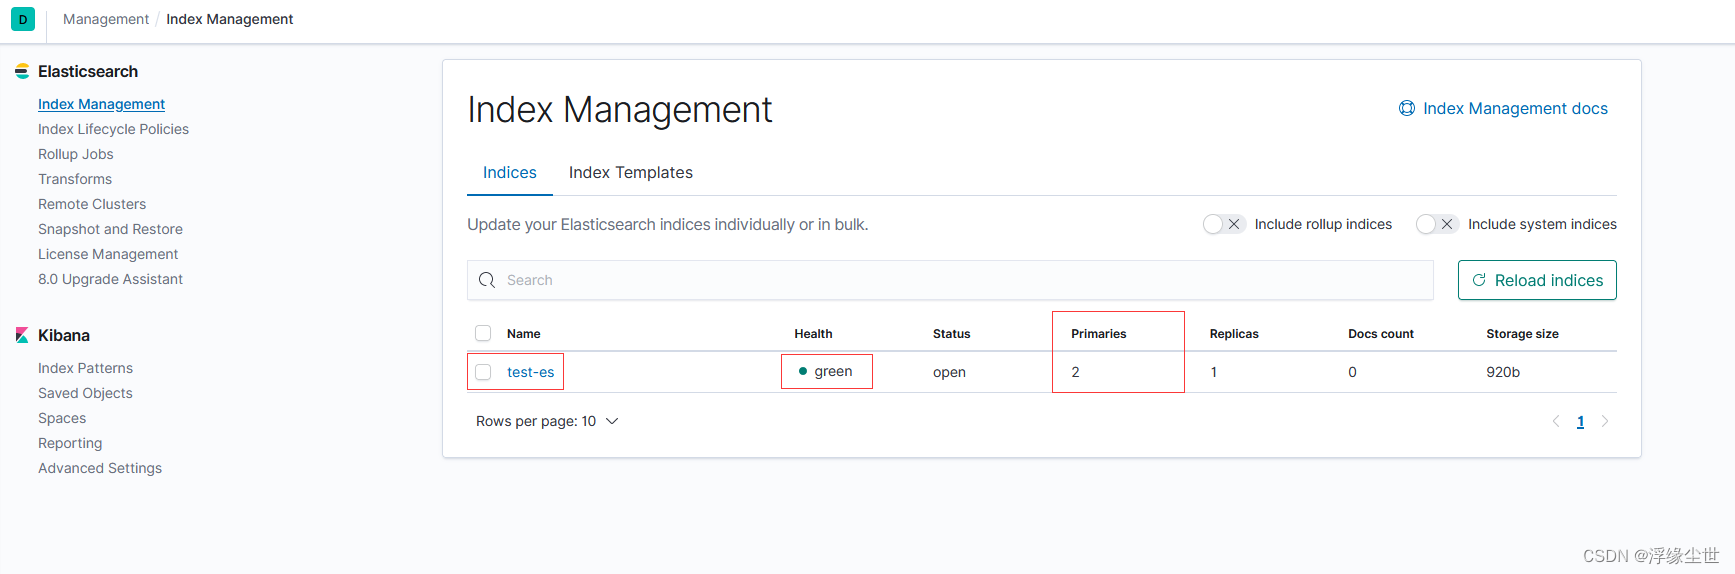Click the Kibana logo icon in sidebar
Screen dimensions: 1735x574
pos(22,335)
